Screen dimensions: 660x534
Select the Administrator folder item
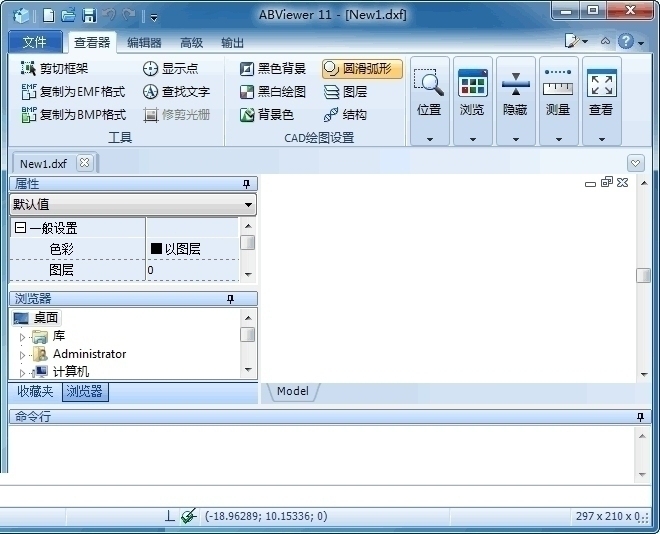point(80,354)
